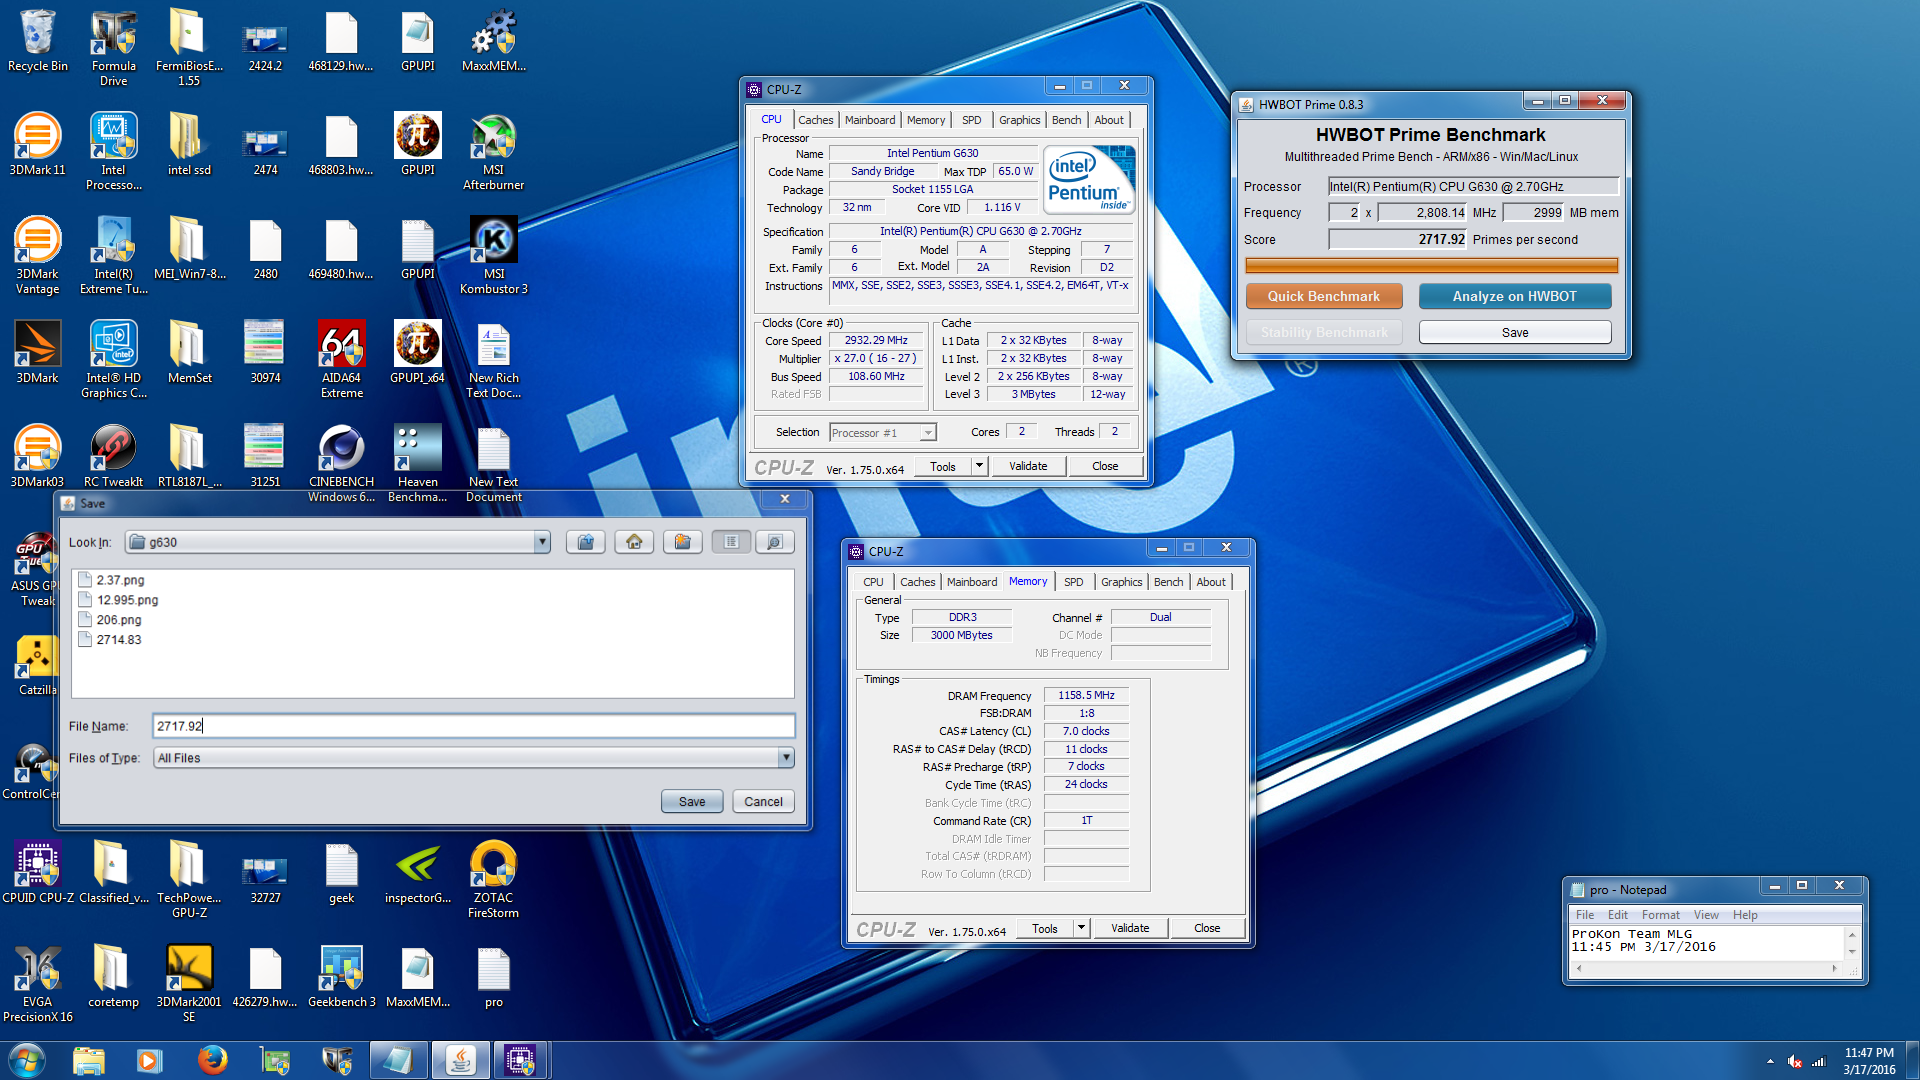Click Notepad vertical scrollbar
Screen dimensions: 1920x1080
tap(1851, 943)
